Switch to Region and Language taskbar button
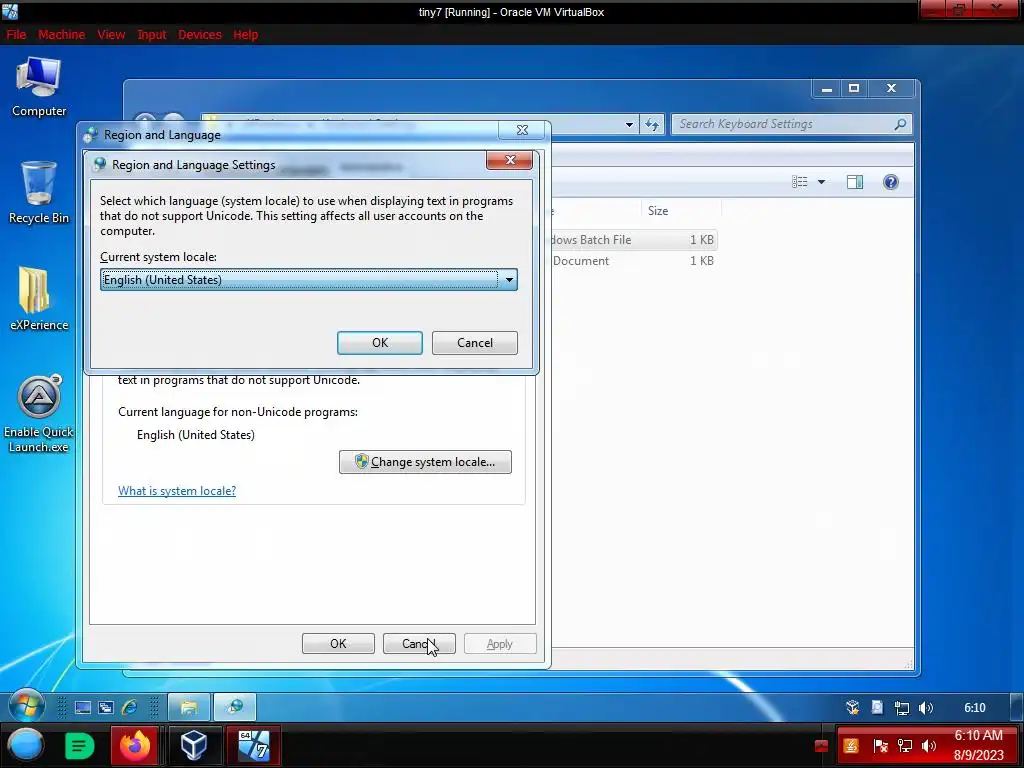The height and width of the screenshot is (768, 1024). click(x=234, y=707)
